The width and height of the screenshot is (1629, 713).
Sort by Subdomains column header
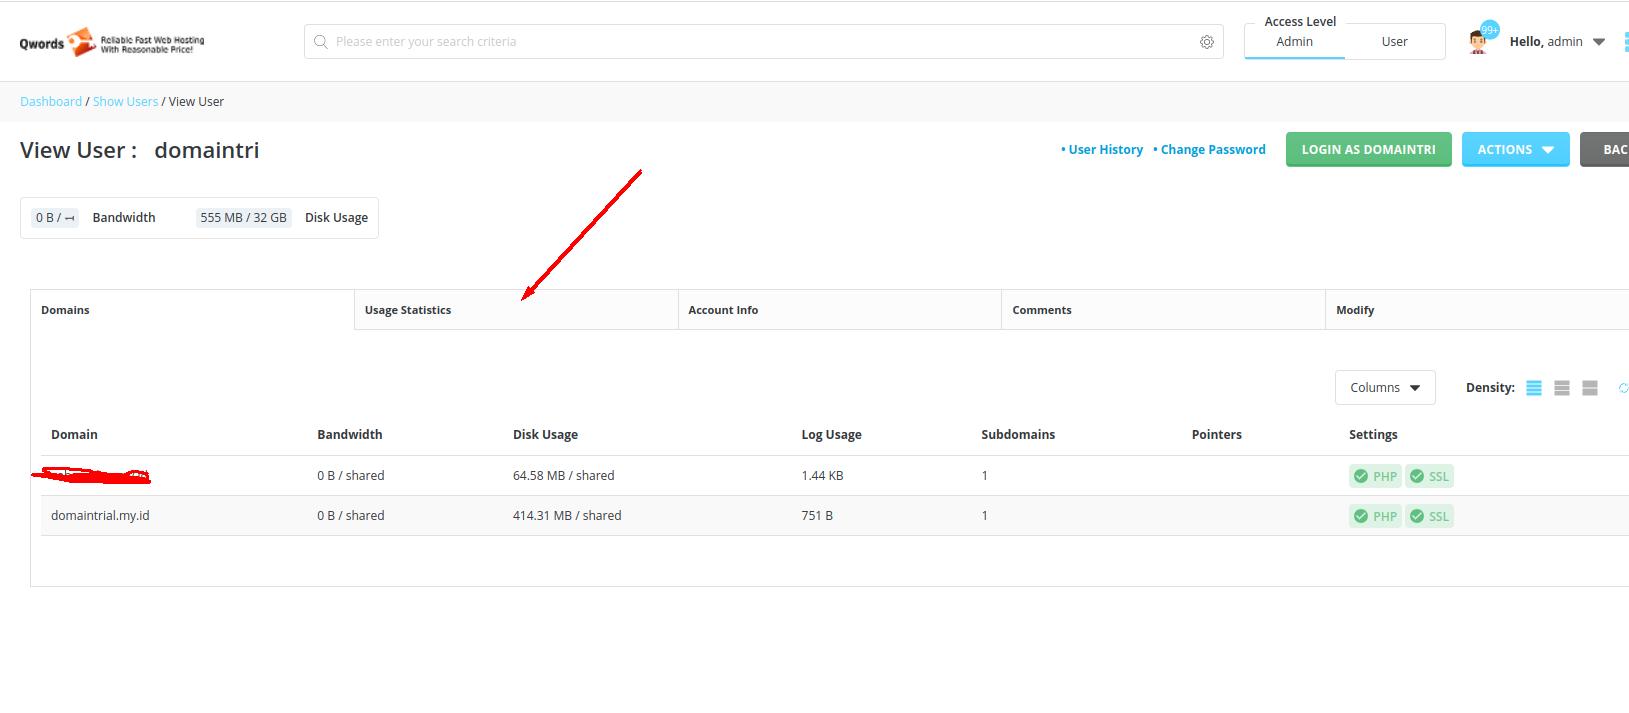coord(1018,434)
